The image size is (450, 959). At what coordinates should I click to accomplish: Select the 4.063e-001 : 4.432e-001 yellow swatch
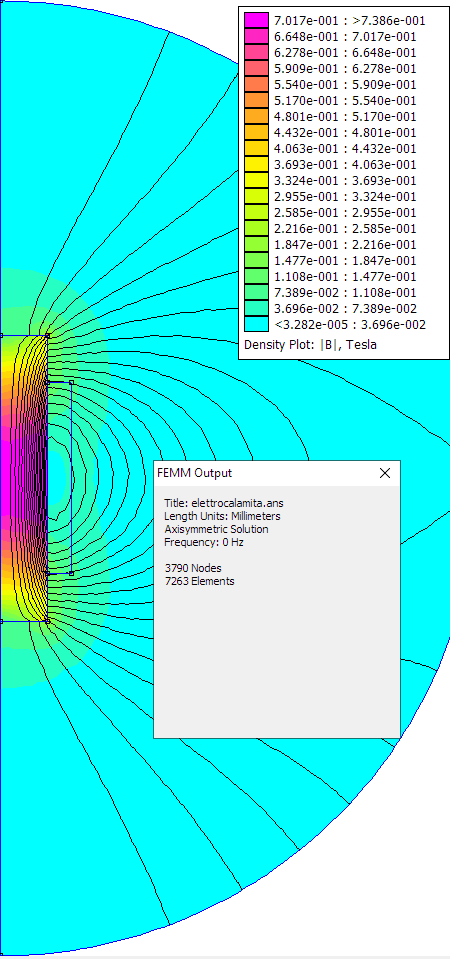click(256, 148)
